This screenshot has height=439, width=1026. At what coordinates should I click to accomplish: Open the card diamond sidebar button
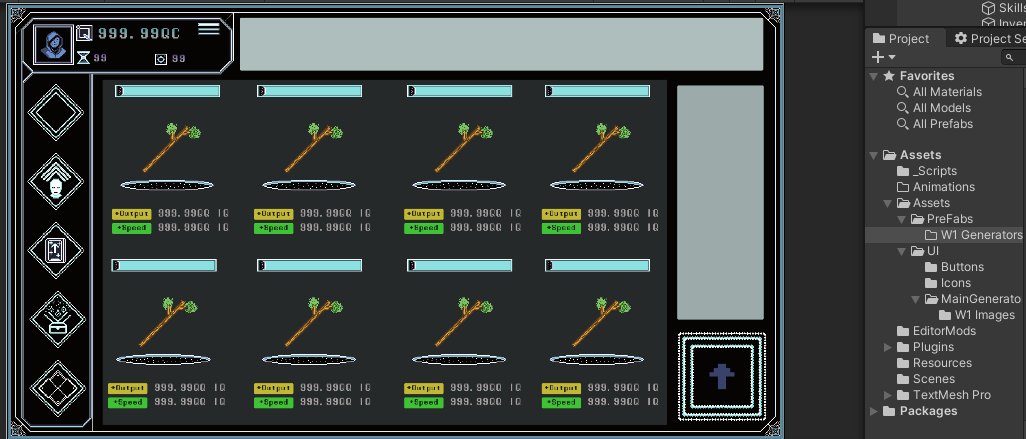(x=56, y=250)
